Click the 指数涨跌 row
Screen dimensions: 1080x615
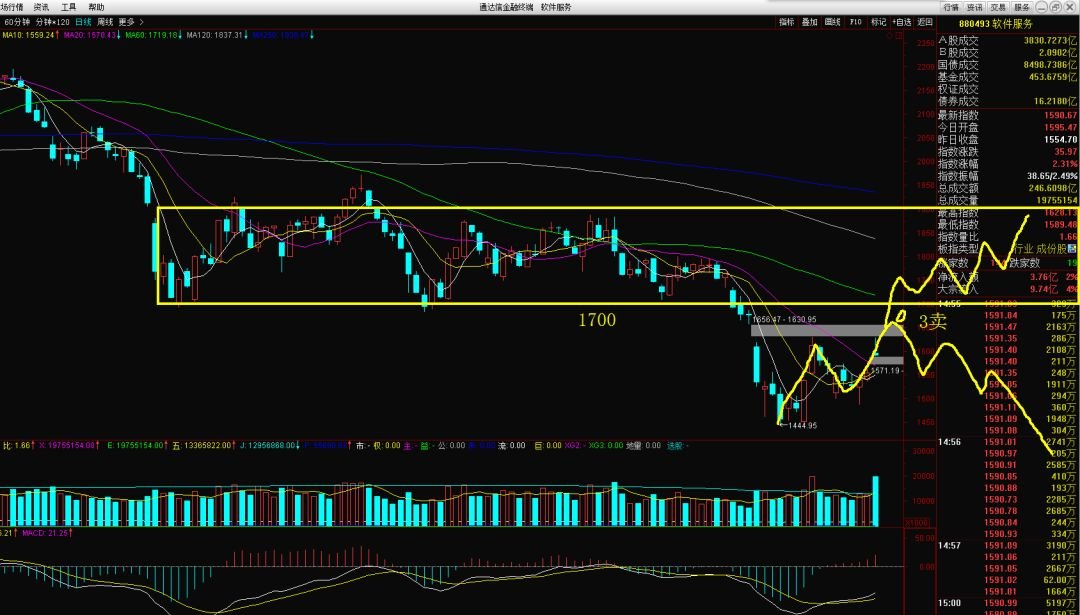1008,152
